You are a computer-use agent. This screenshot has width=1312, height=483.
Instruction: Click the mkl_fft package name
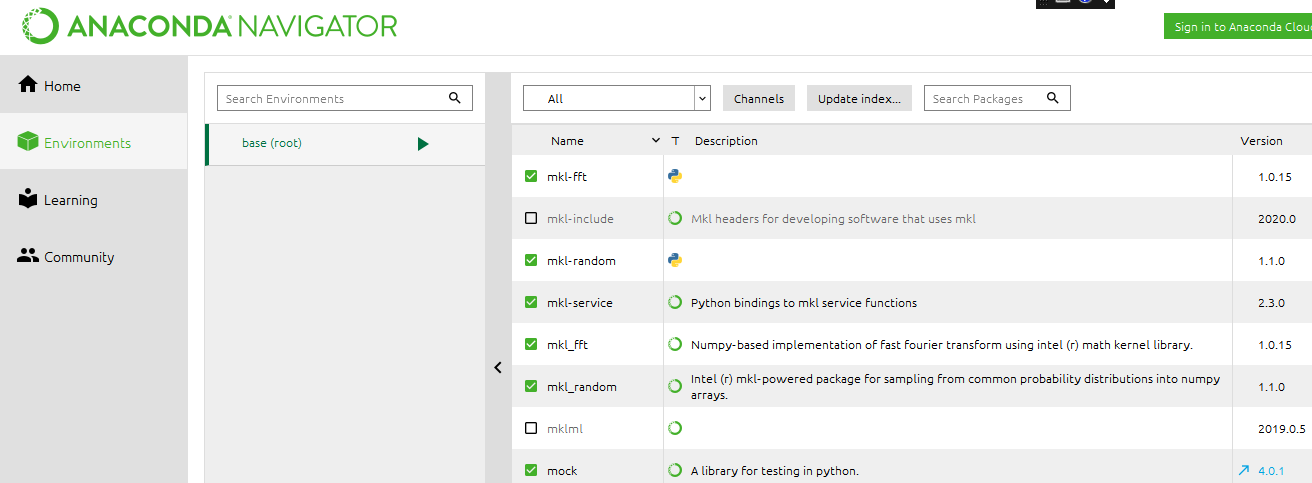click(567, 345)
